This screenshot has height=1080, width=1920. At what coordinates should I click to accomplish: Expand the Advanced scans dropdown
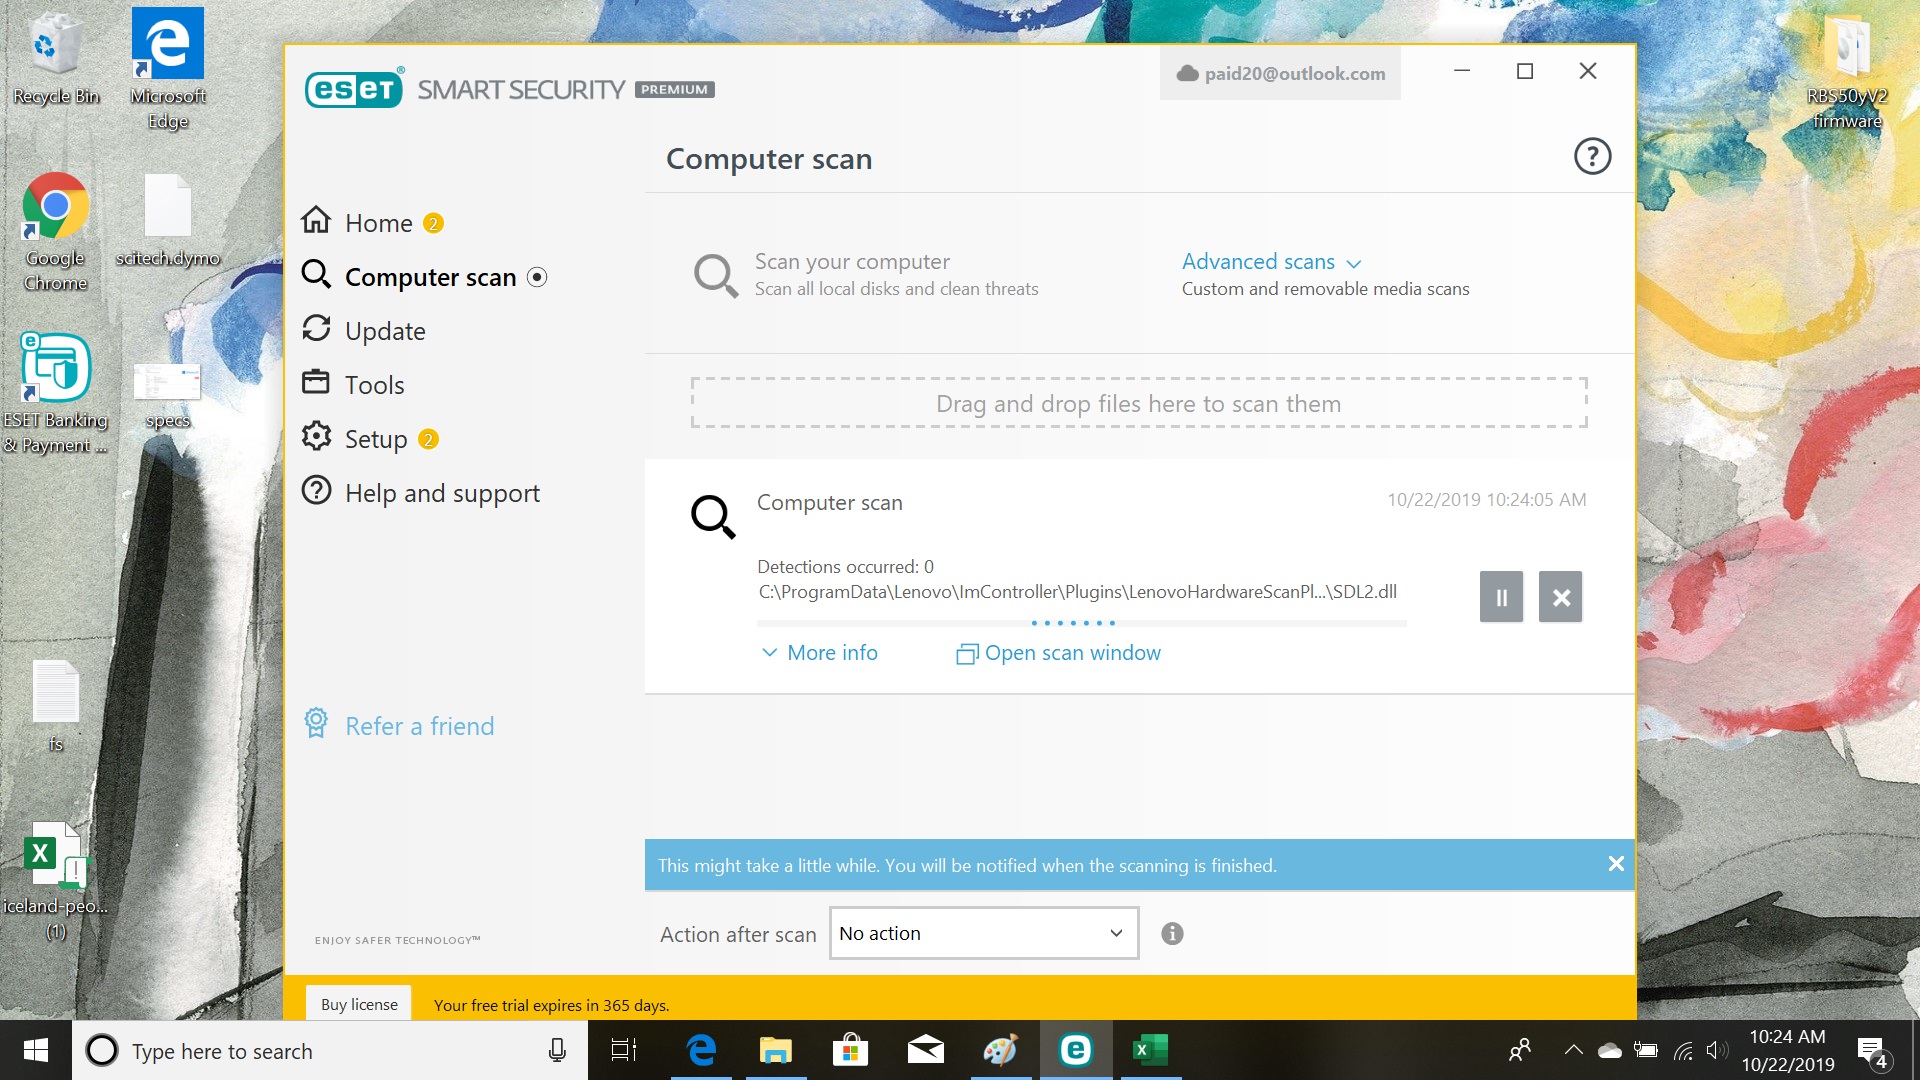tap(1271, 262)
